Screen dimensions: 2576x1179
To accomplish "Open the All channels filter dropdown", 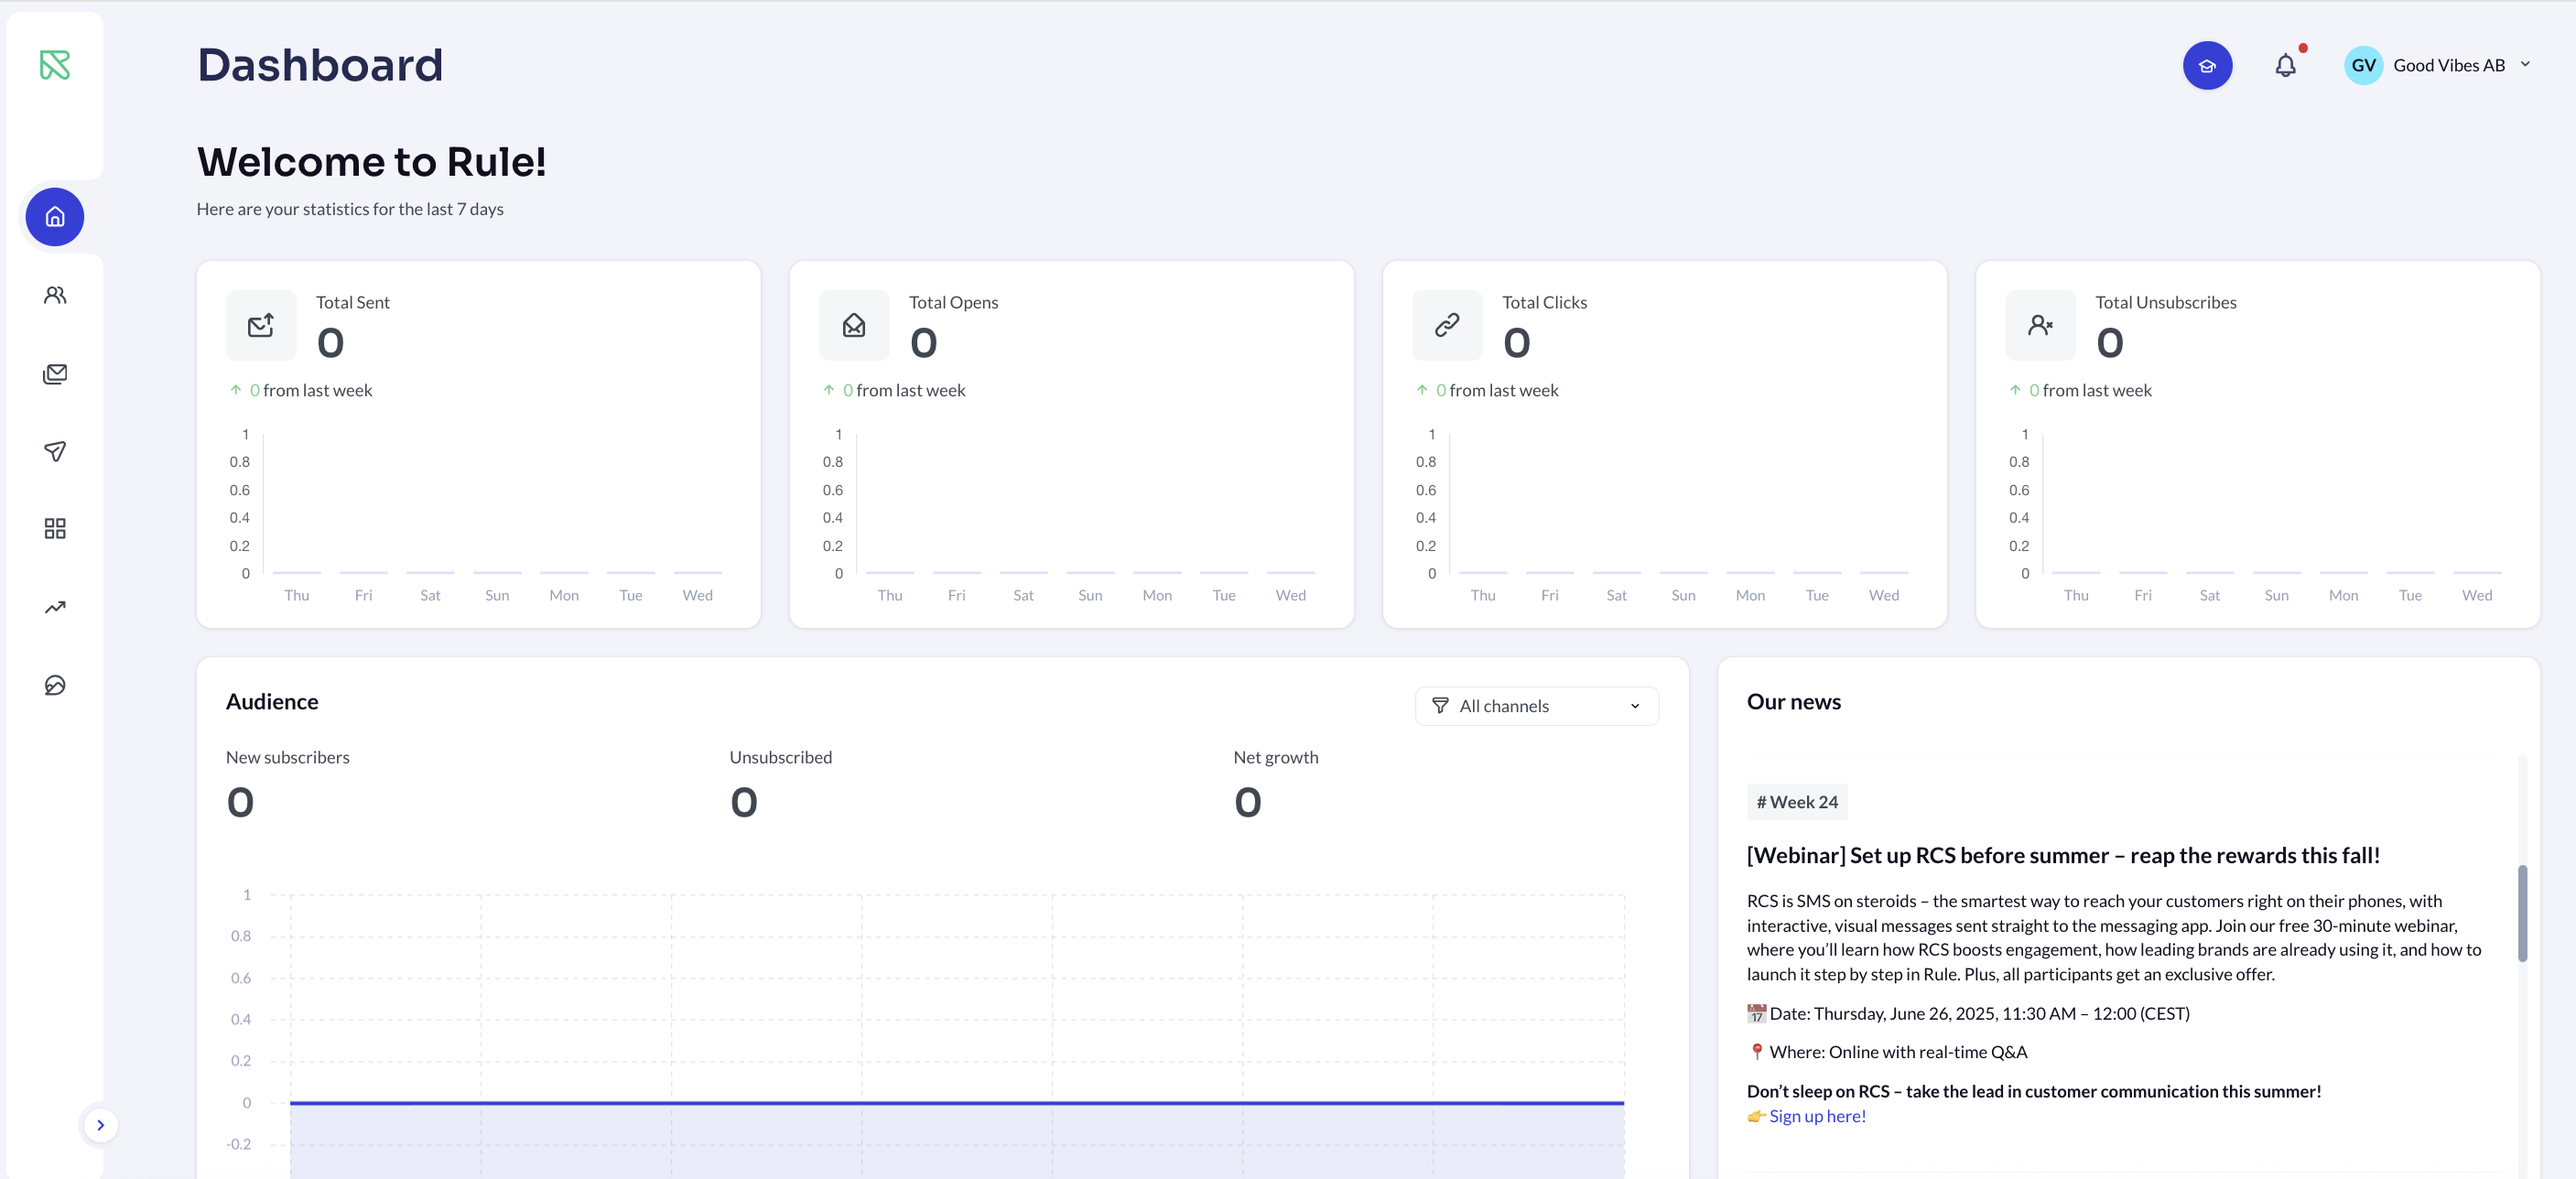I will point(1536,706).
